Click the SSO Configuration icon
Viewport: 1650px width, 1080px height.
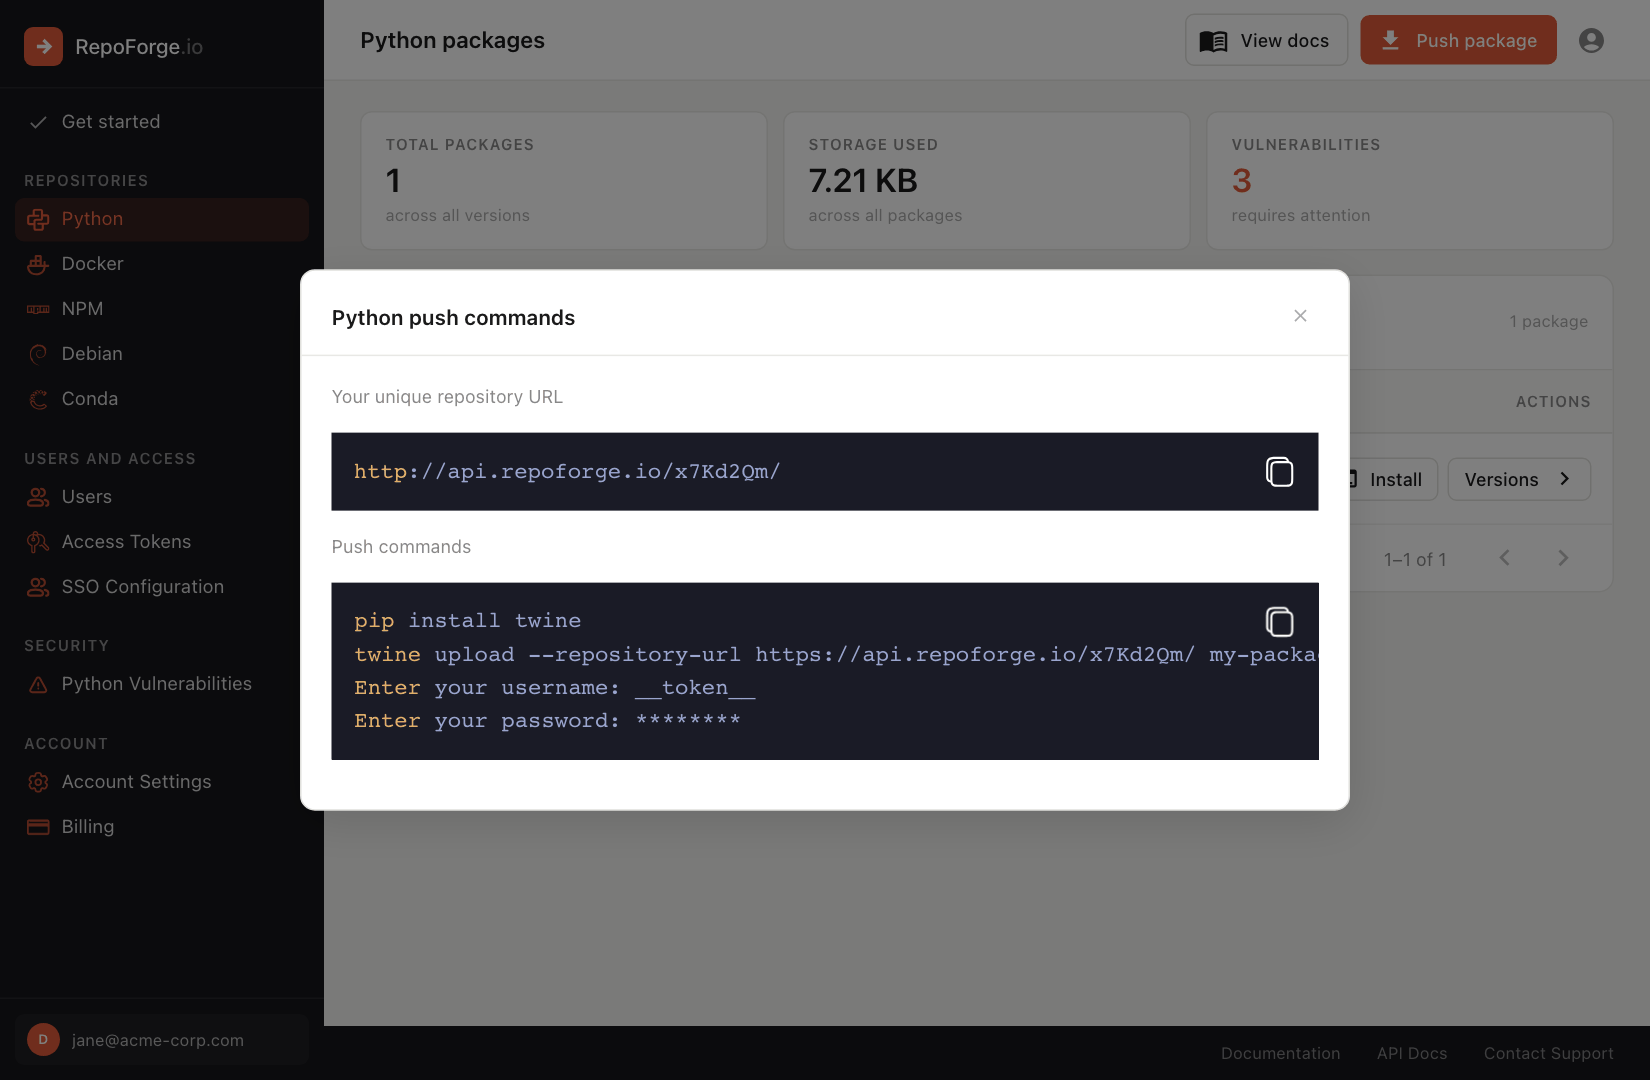point(38,587)
